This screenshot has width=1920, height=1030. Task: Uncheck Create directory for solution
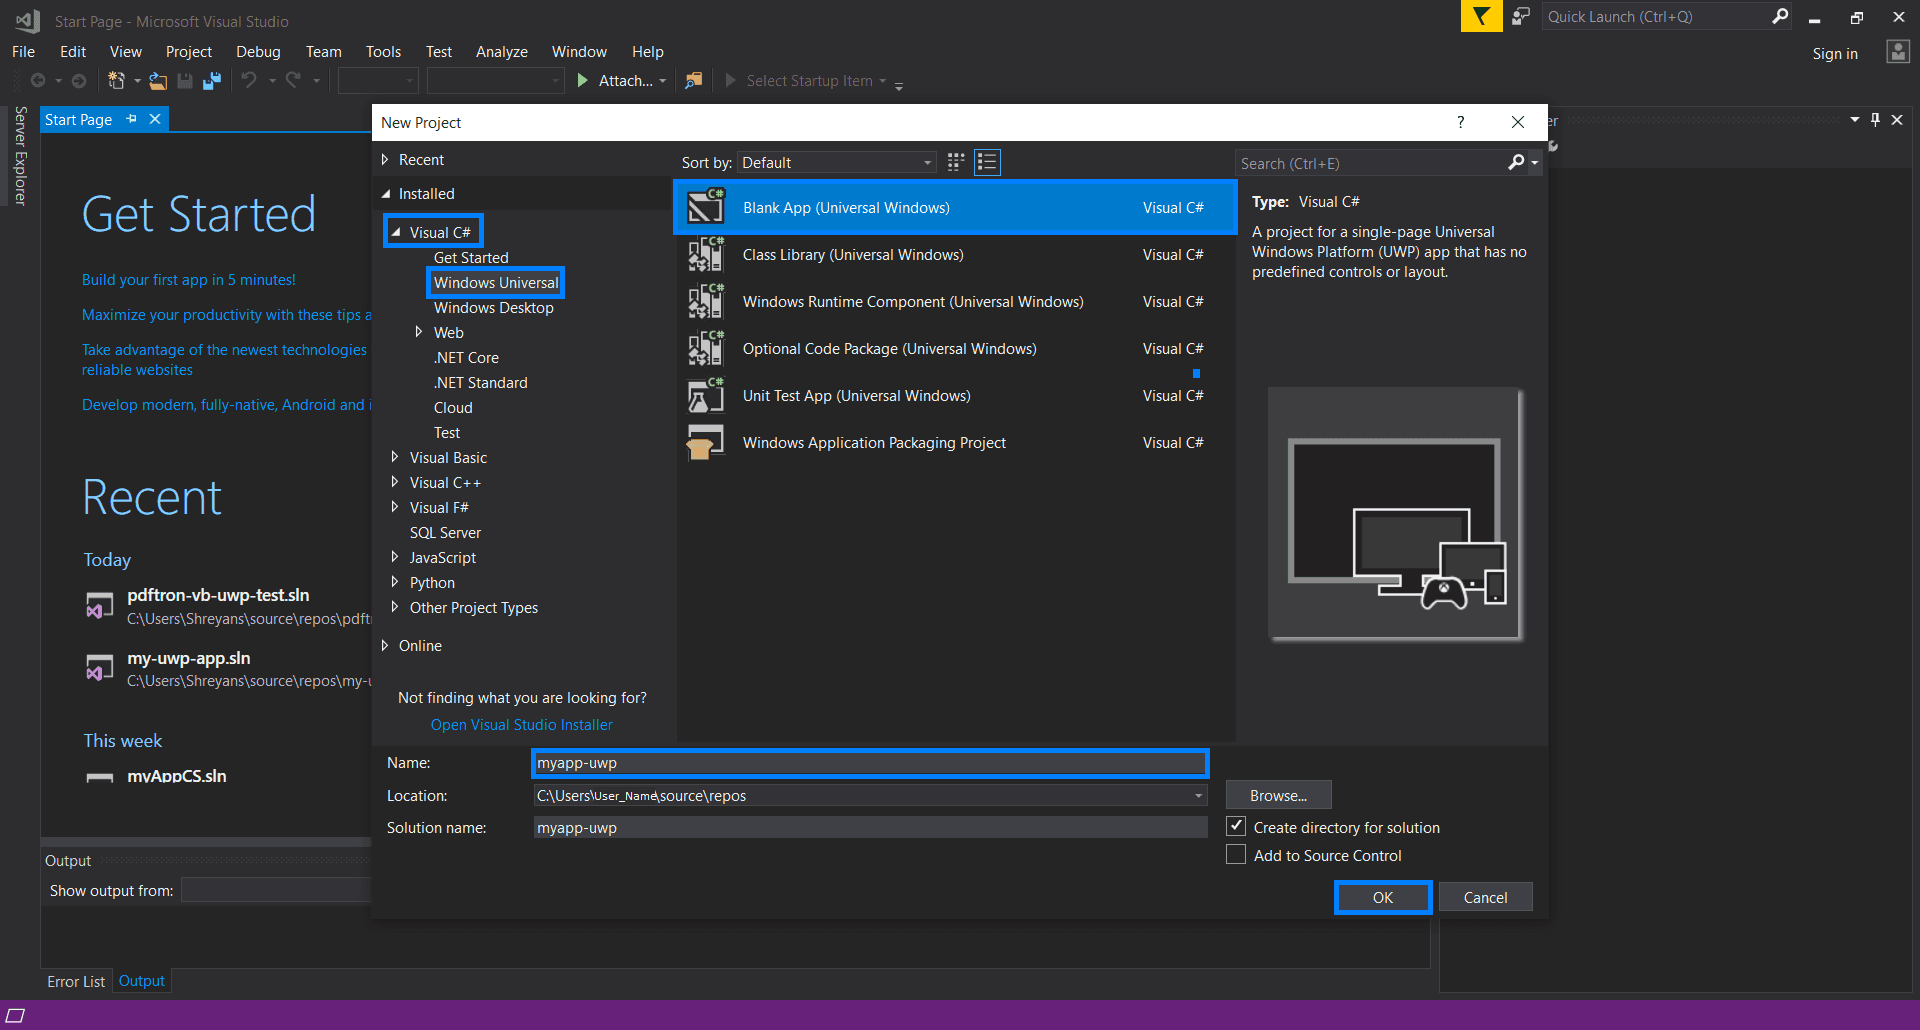(1237, 827)
